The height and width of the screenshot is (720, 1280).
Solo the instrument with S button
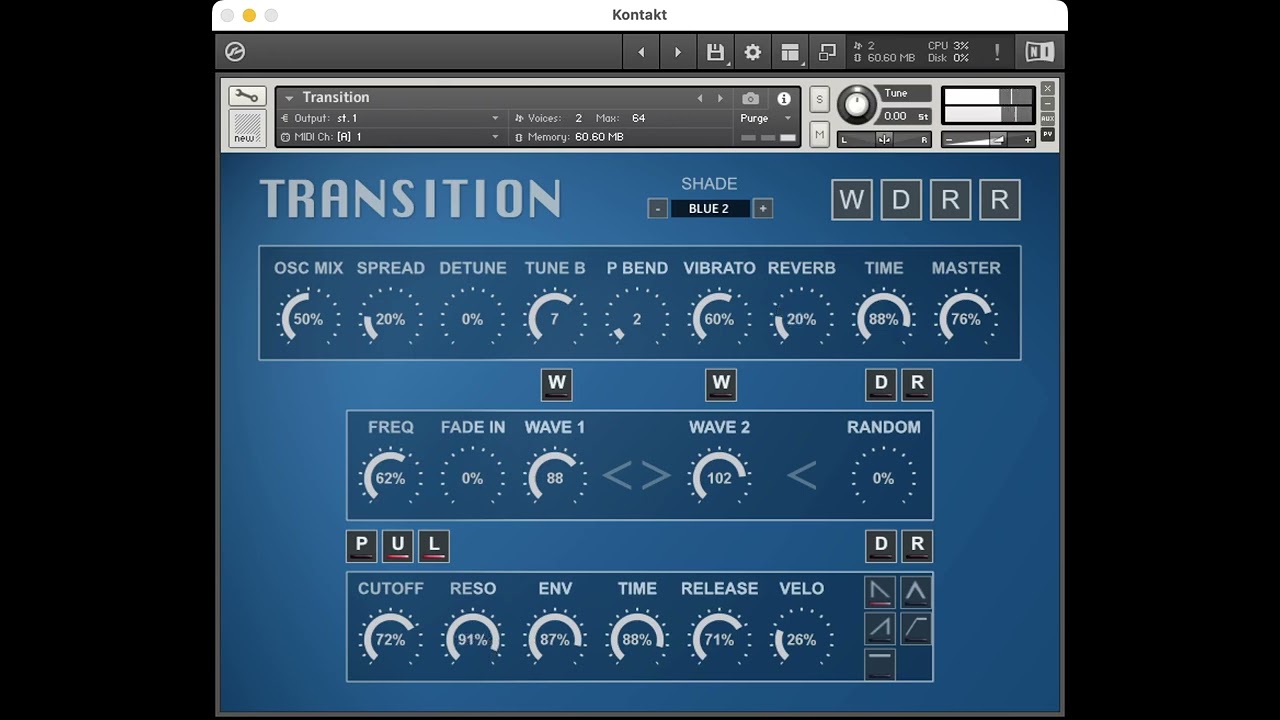click(x=820, y=99)
